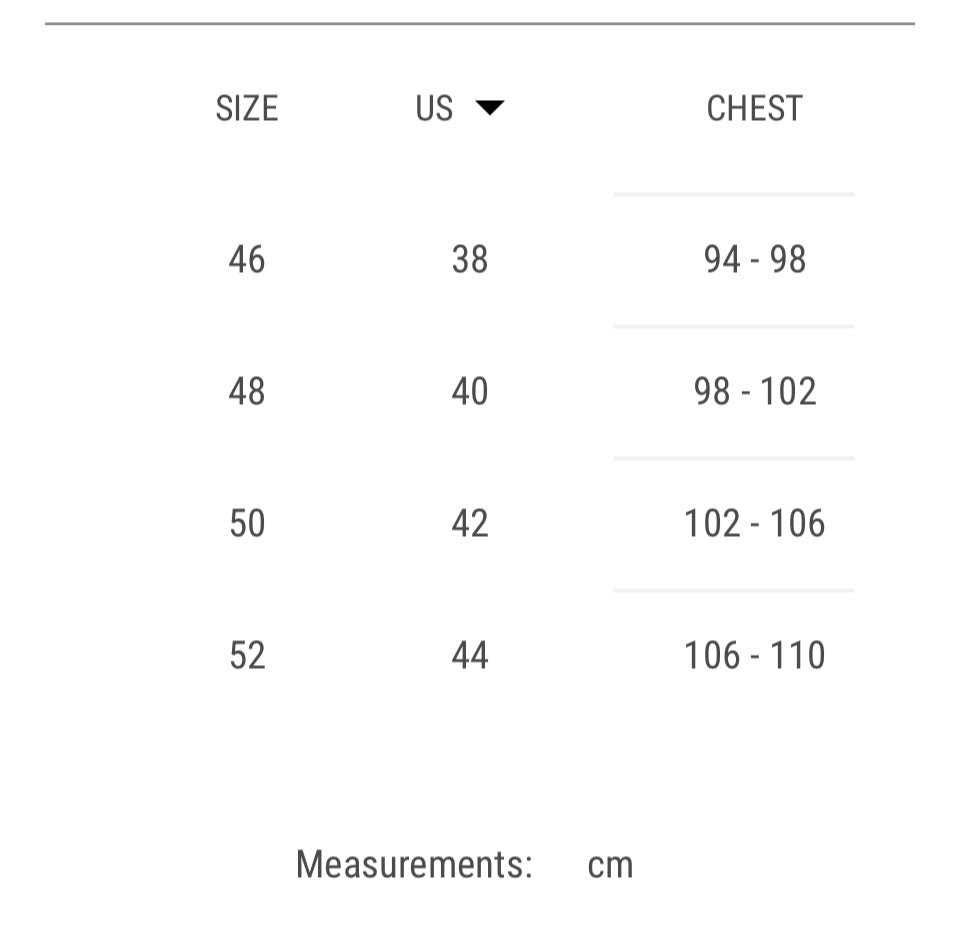Viewport: 959px width, 933px height.
Task: Select size 46 row
Action: (x=245, y=259)
